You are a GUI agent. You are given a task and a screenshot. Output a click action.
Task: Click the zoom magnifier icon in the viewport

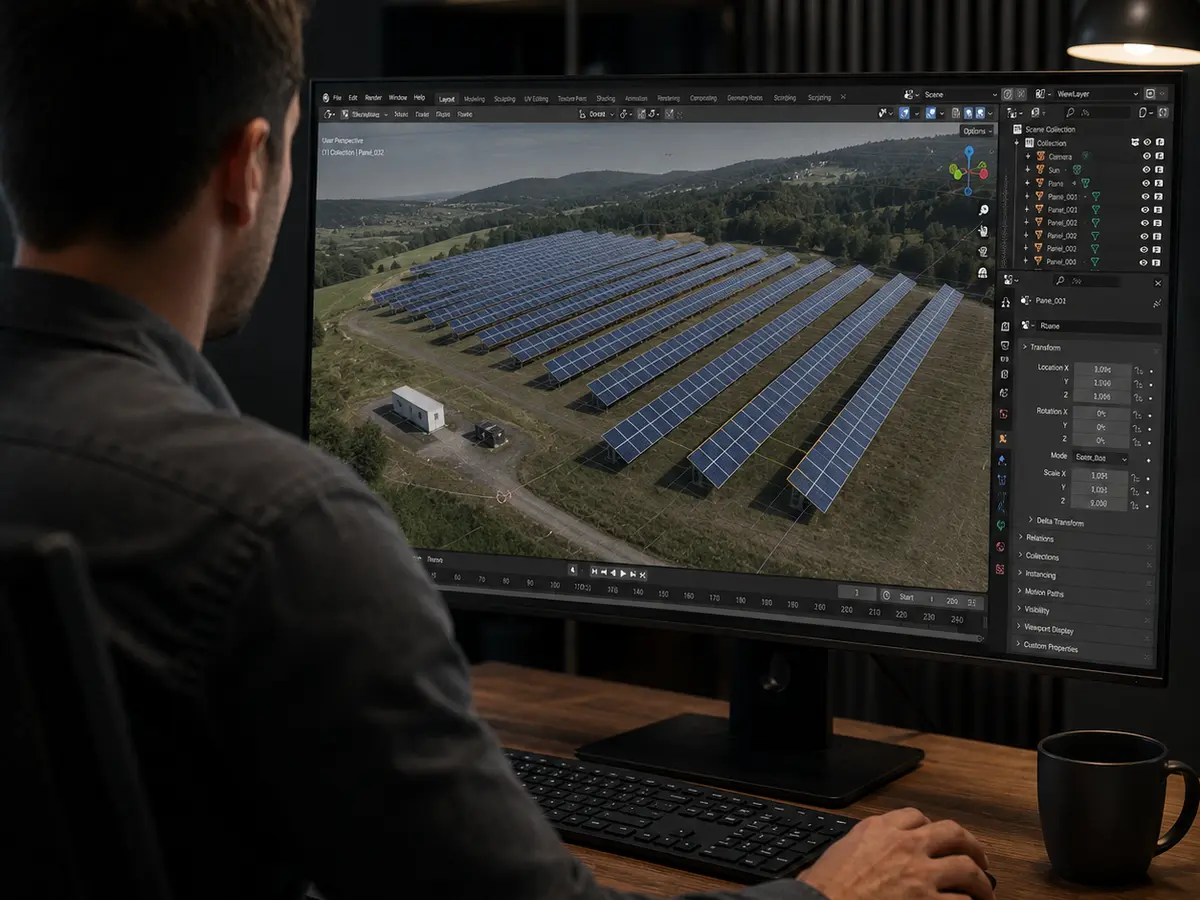tap(984, 209)
